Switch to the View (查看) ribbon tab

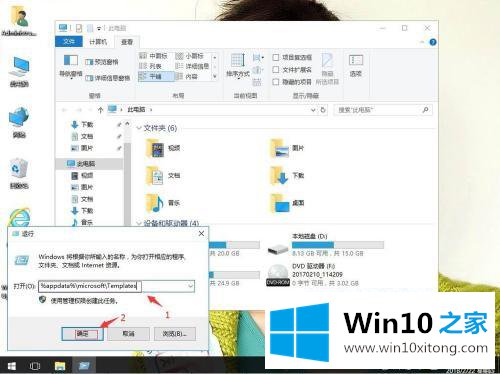(x=127, y=42)
